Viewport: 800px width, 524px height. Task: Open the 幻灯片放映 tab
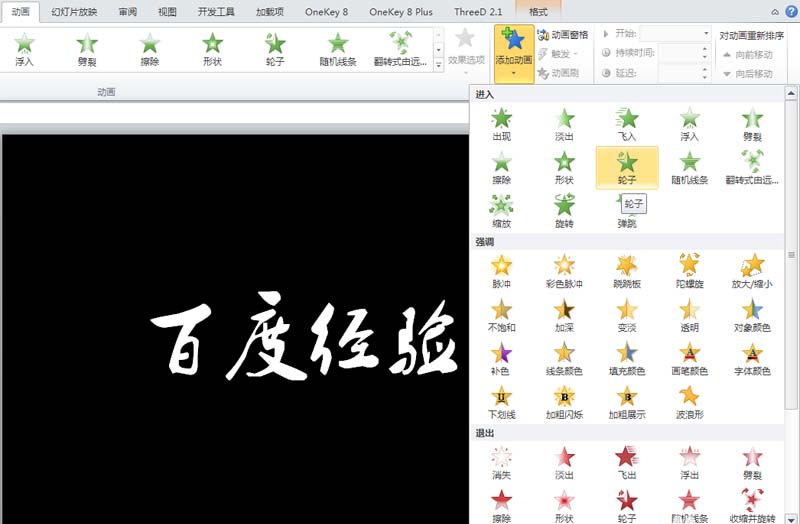click(74, 11)
